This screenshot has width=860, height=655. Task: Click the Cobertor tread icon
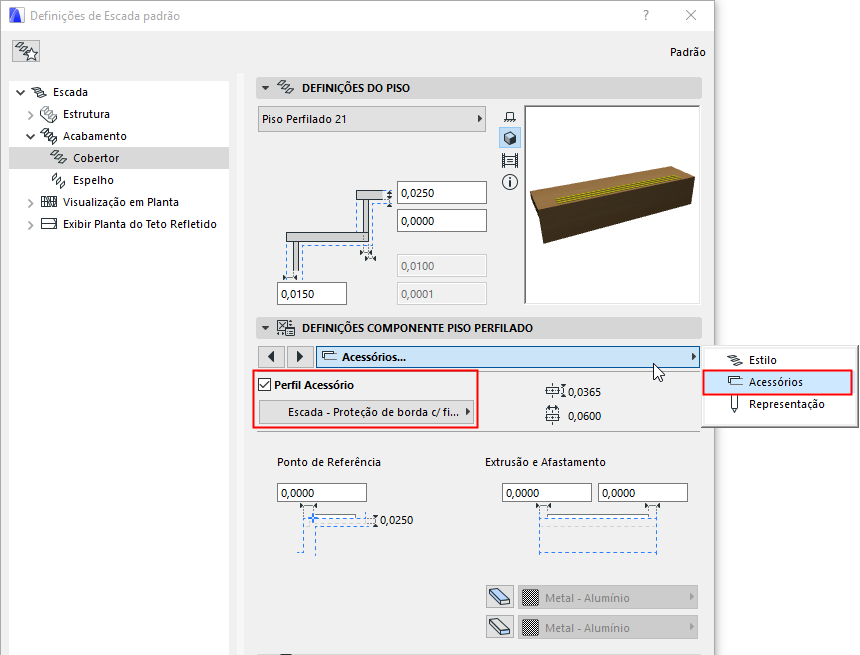click(x=59, y=157)
